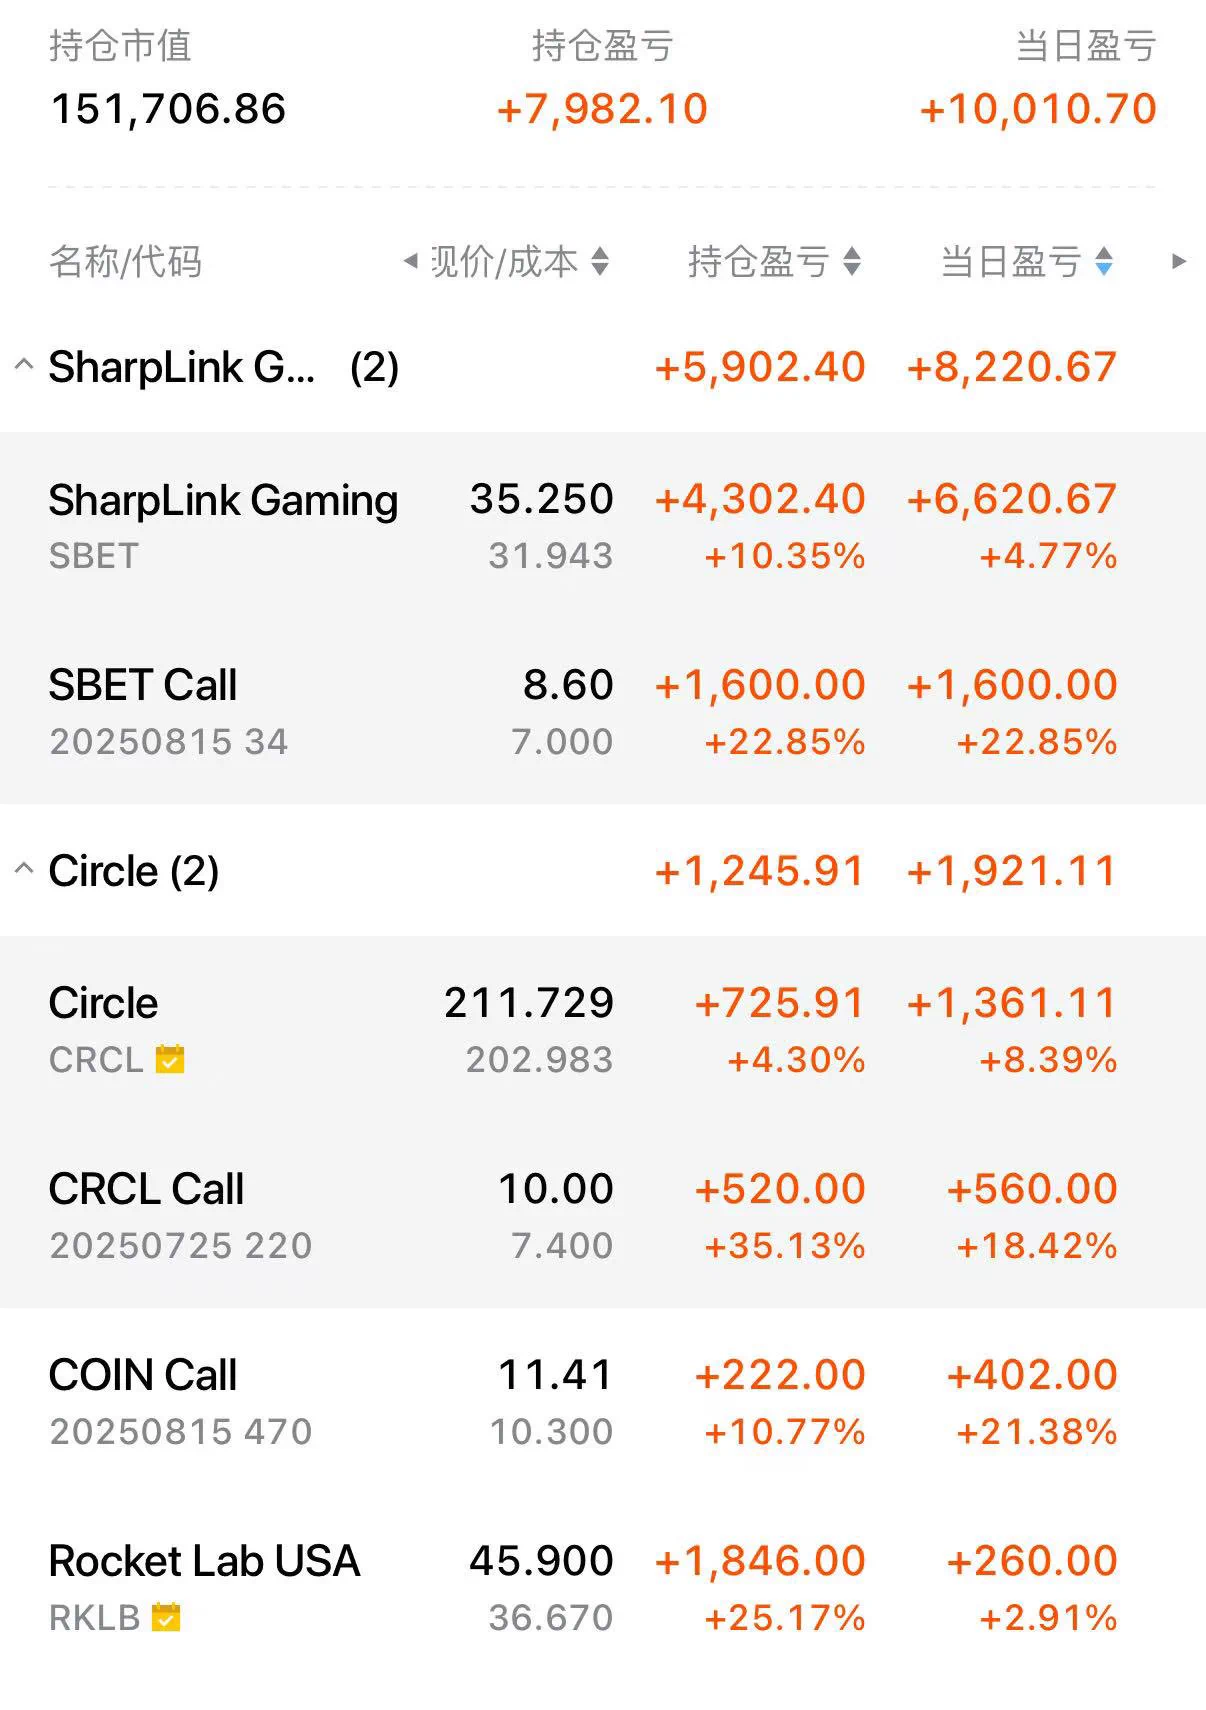Image resolution: width=1206 pixels, height=1710 pixels.
Task: Tap SharpLink group daily P/L +8,220.67
Action: pyautogui.click(x=1011, y=367)
